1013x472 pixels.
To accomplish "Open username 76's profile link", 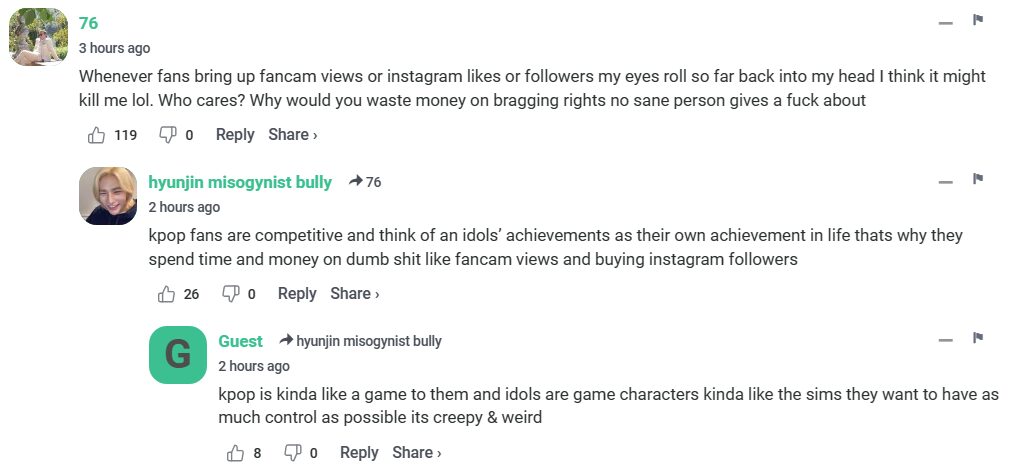I will click(88, 23).
